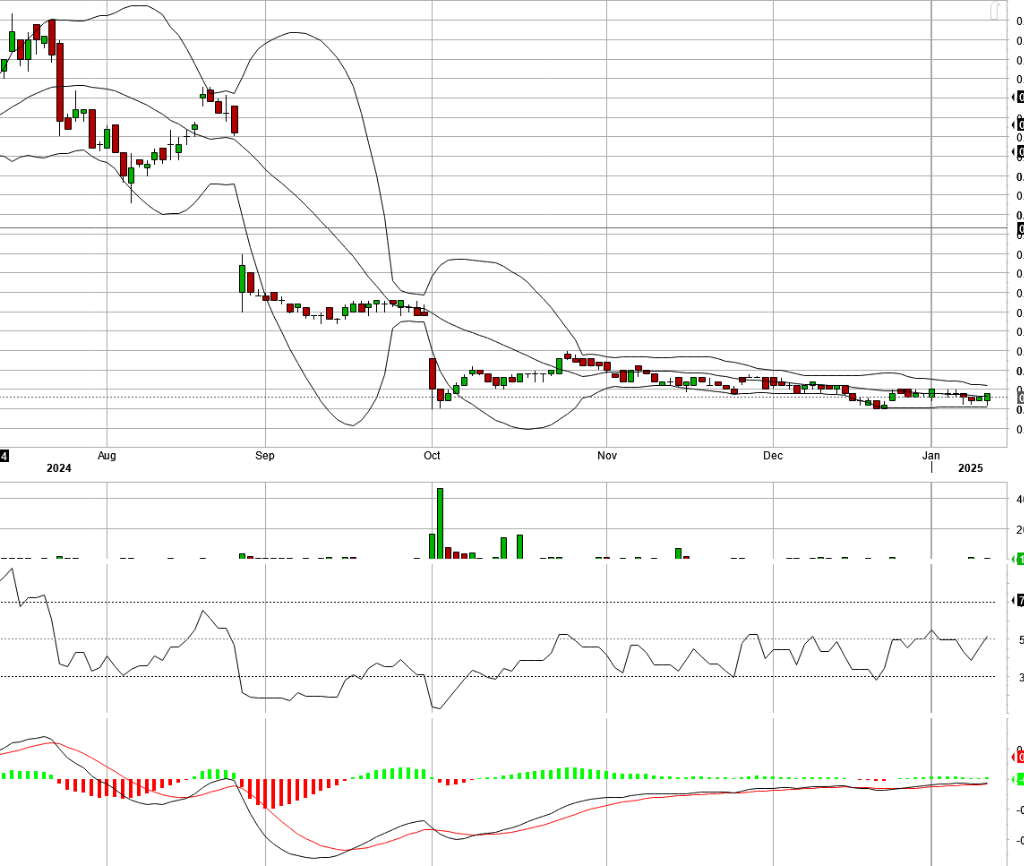
Task: Click the tallest red candlestick in late July
Action: click(60, 82)
